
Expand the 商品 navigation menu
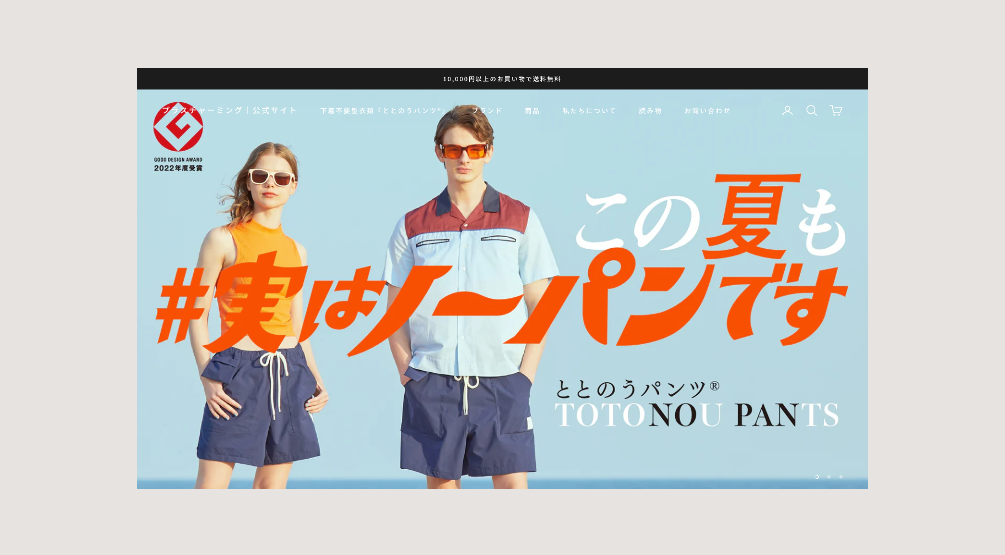coord(532,111)
